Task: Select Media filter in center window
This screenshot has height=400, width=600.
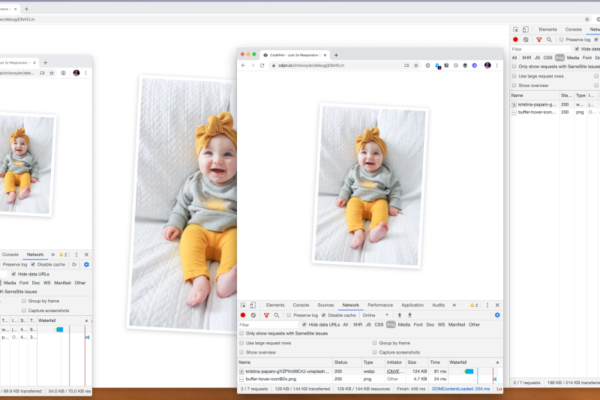Action: [x=404, y=325]
